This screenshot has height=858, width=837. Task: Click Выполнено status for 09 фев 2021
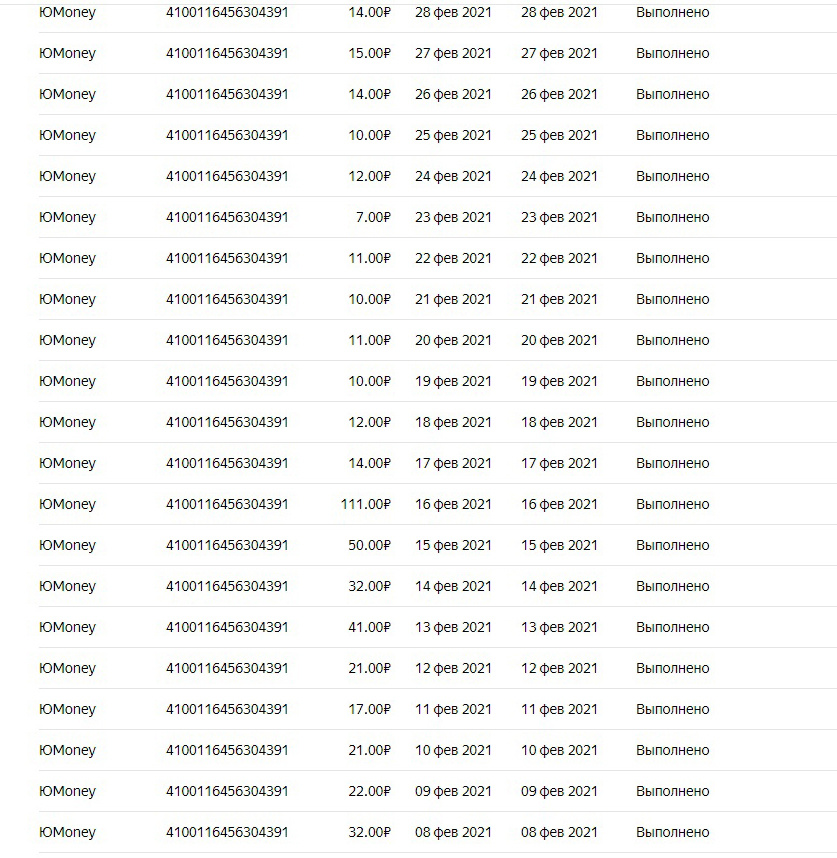click(672, 791)
